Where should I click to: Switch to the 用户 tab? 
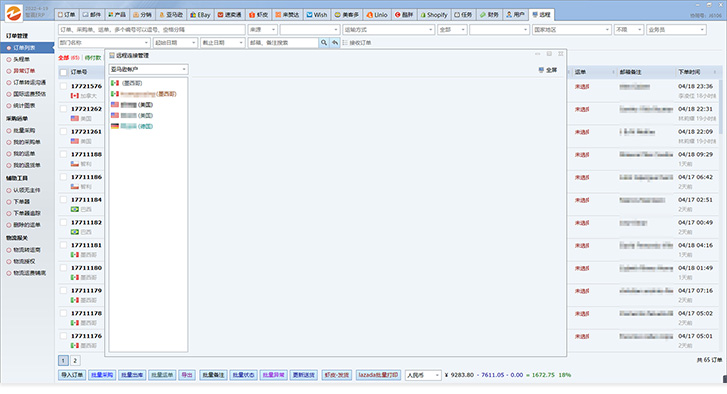click(515, 15)
